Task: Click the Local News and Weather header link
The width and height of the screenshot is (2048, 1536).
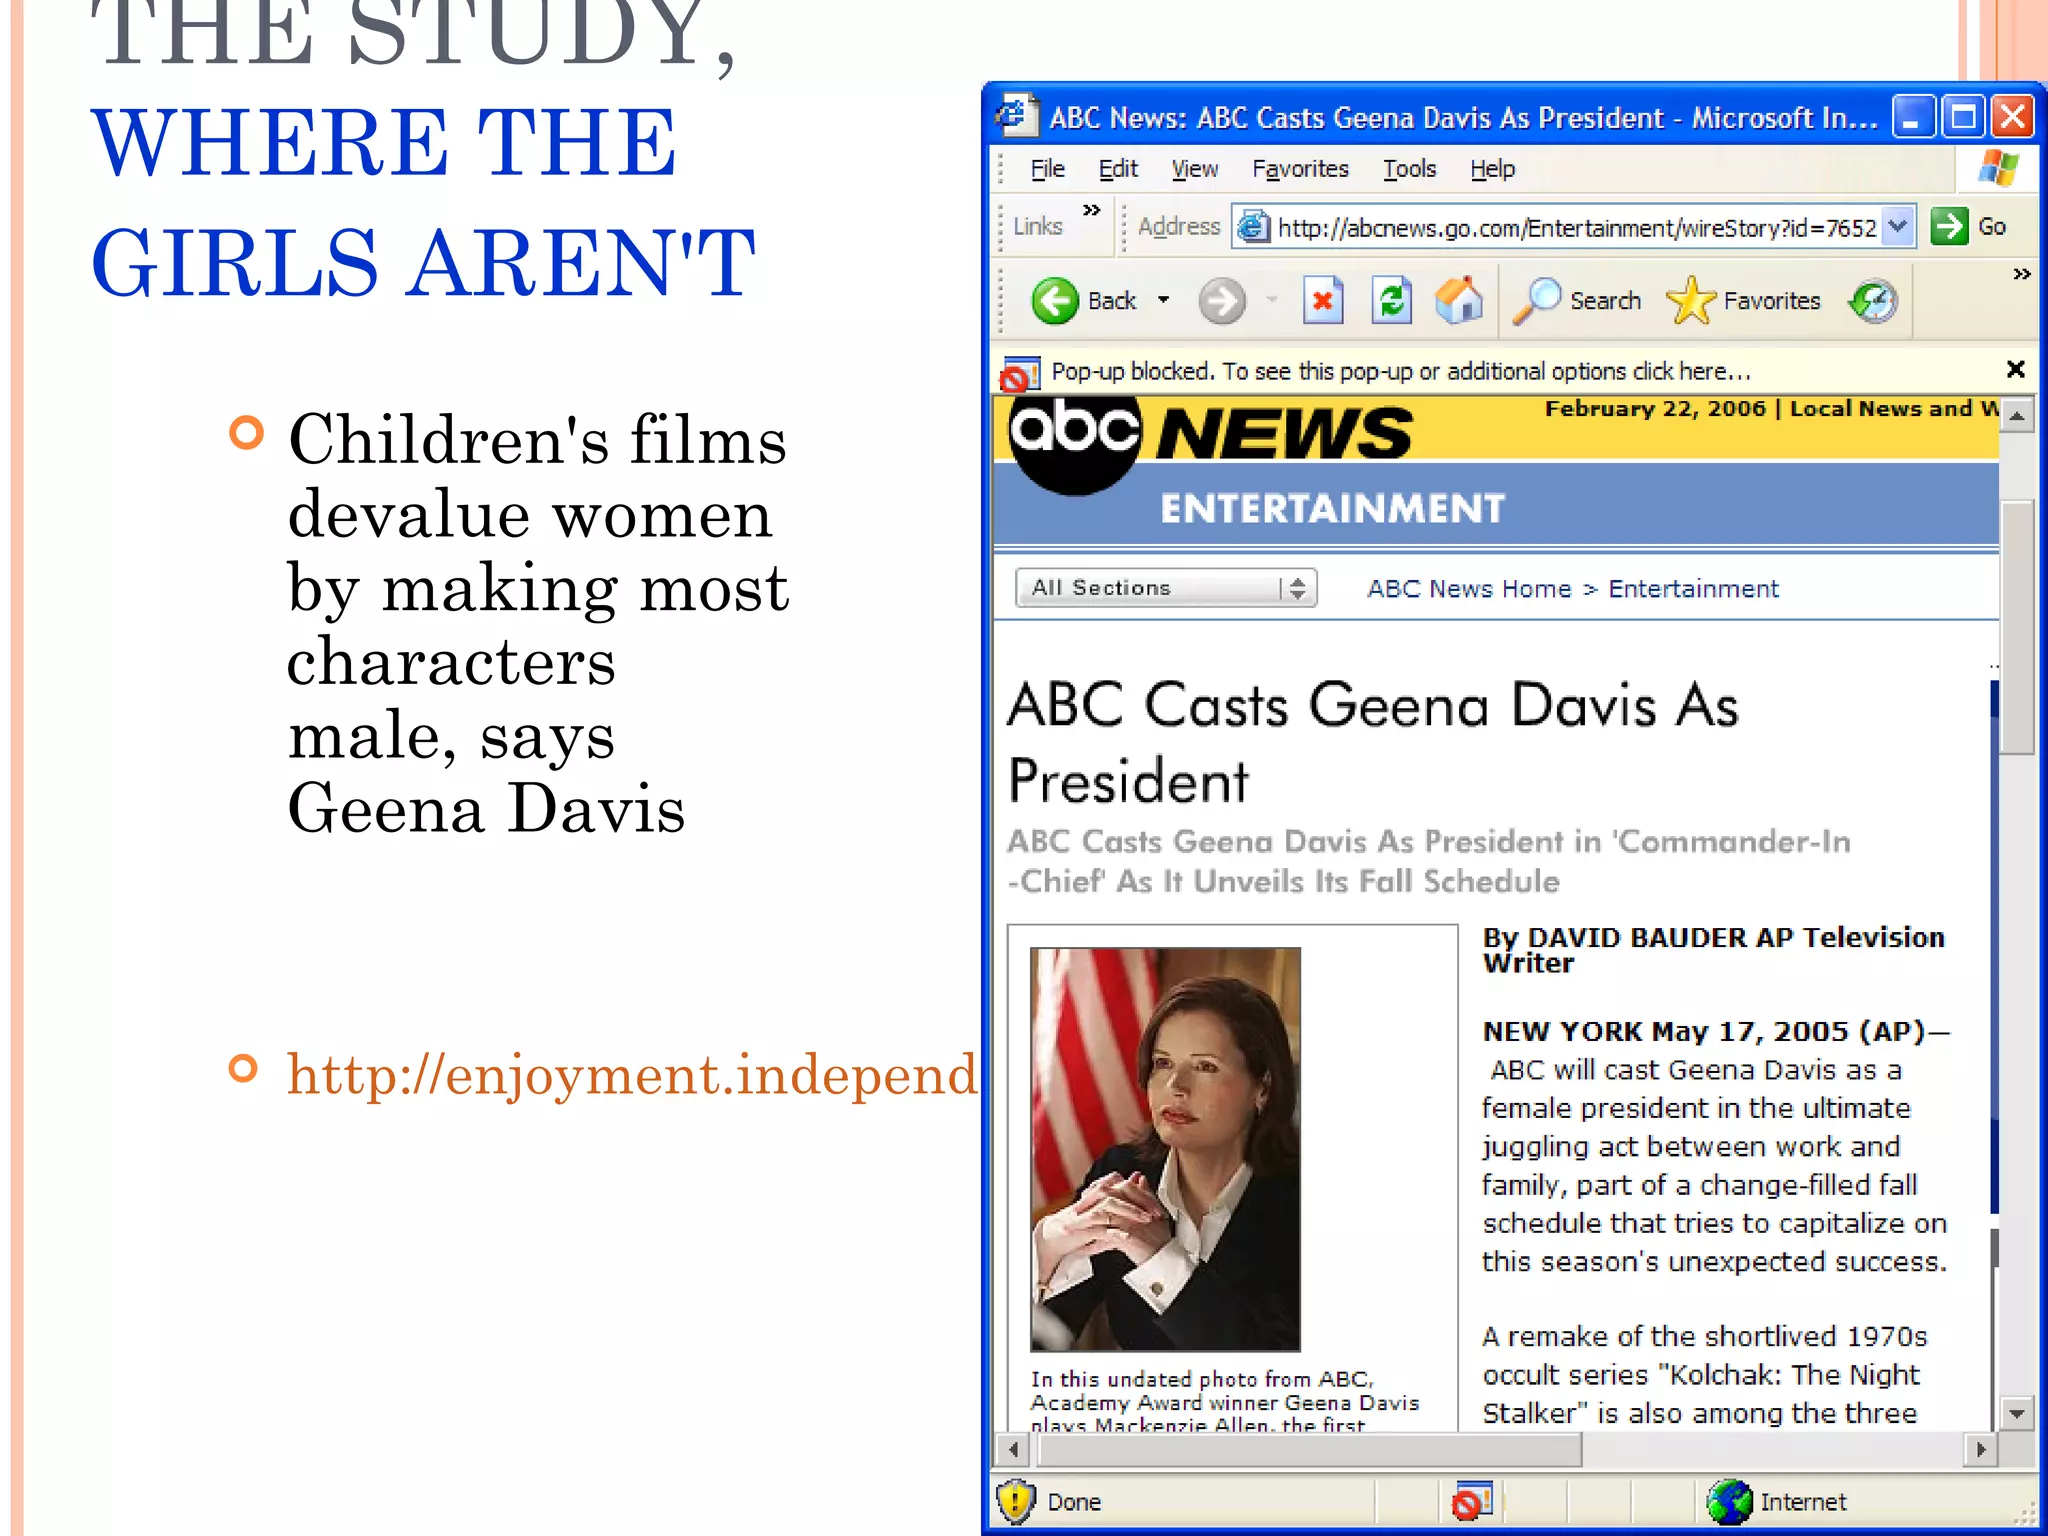Action: [x=1894, y=408]
